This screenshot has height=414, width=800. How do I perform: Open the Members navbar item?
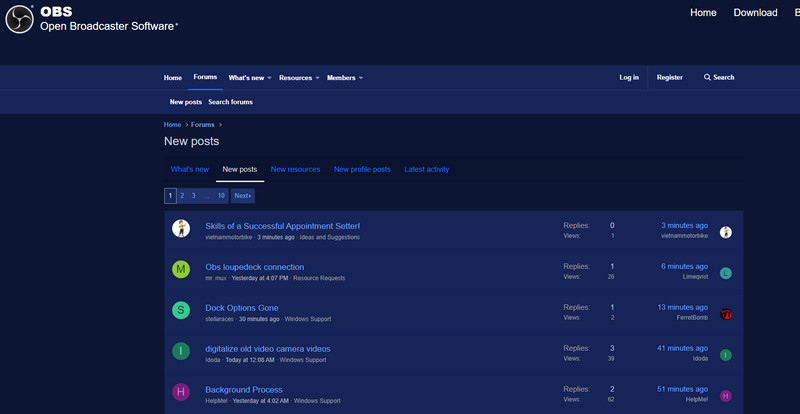341,78
